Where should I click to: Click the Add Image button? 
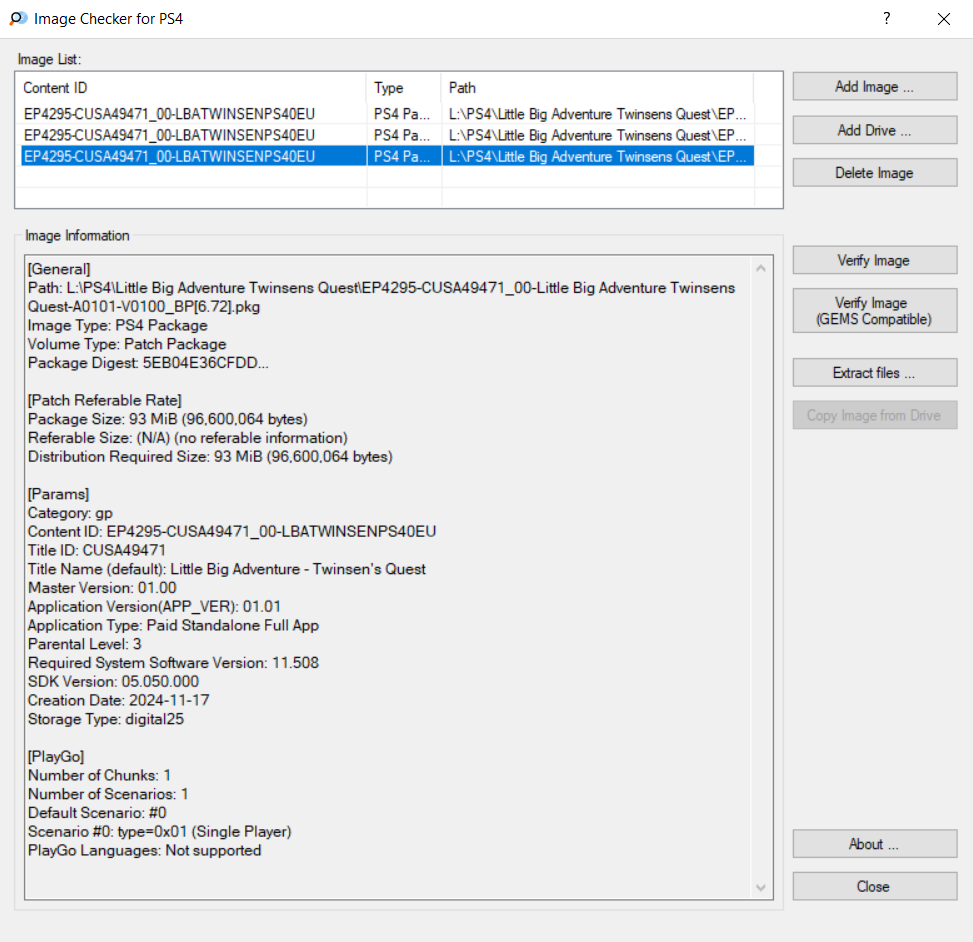tap(874, 86)
